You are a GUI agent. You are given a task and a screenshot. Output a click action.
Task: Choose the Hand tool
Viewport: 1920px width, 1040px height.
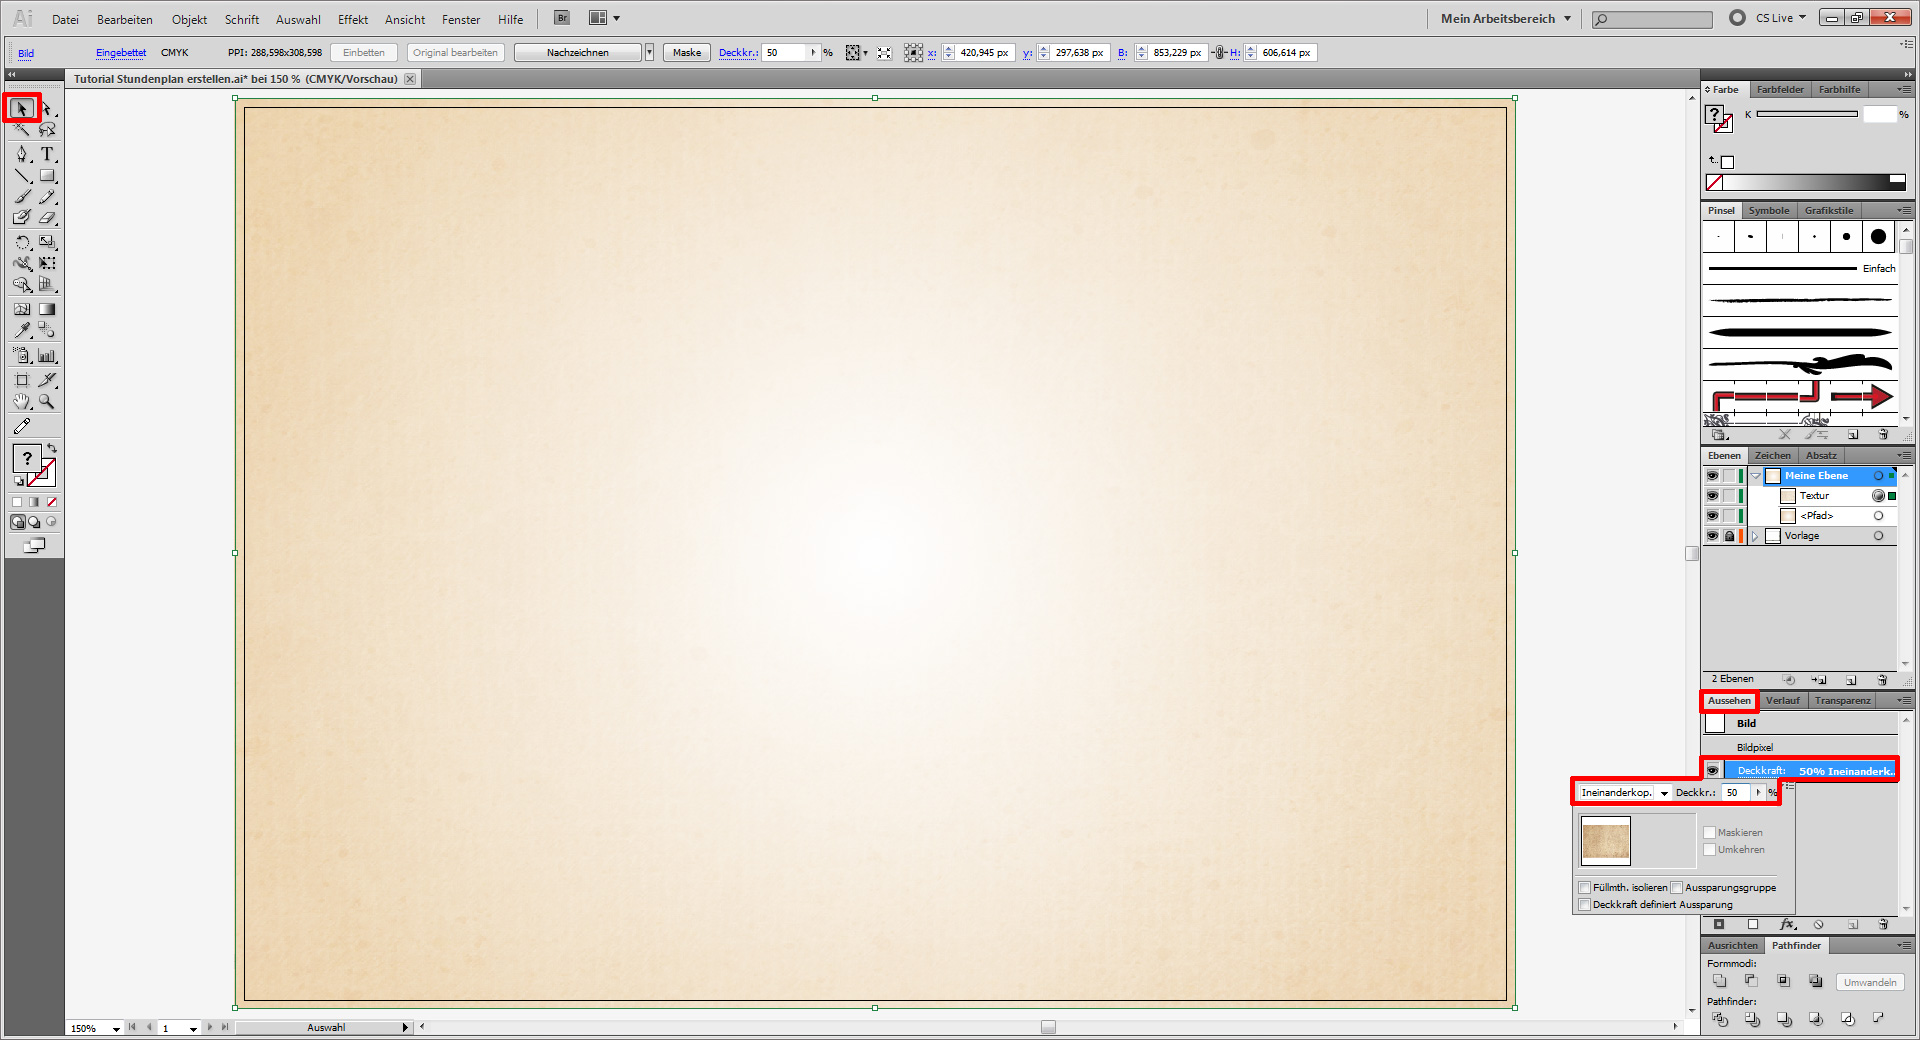22,402
